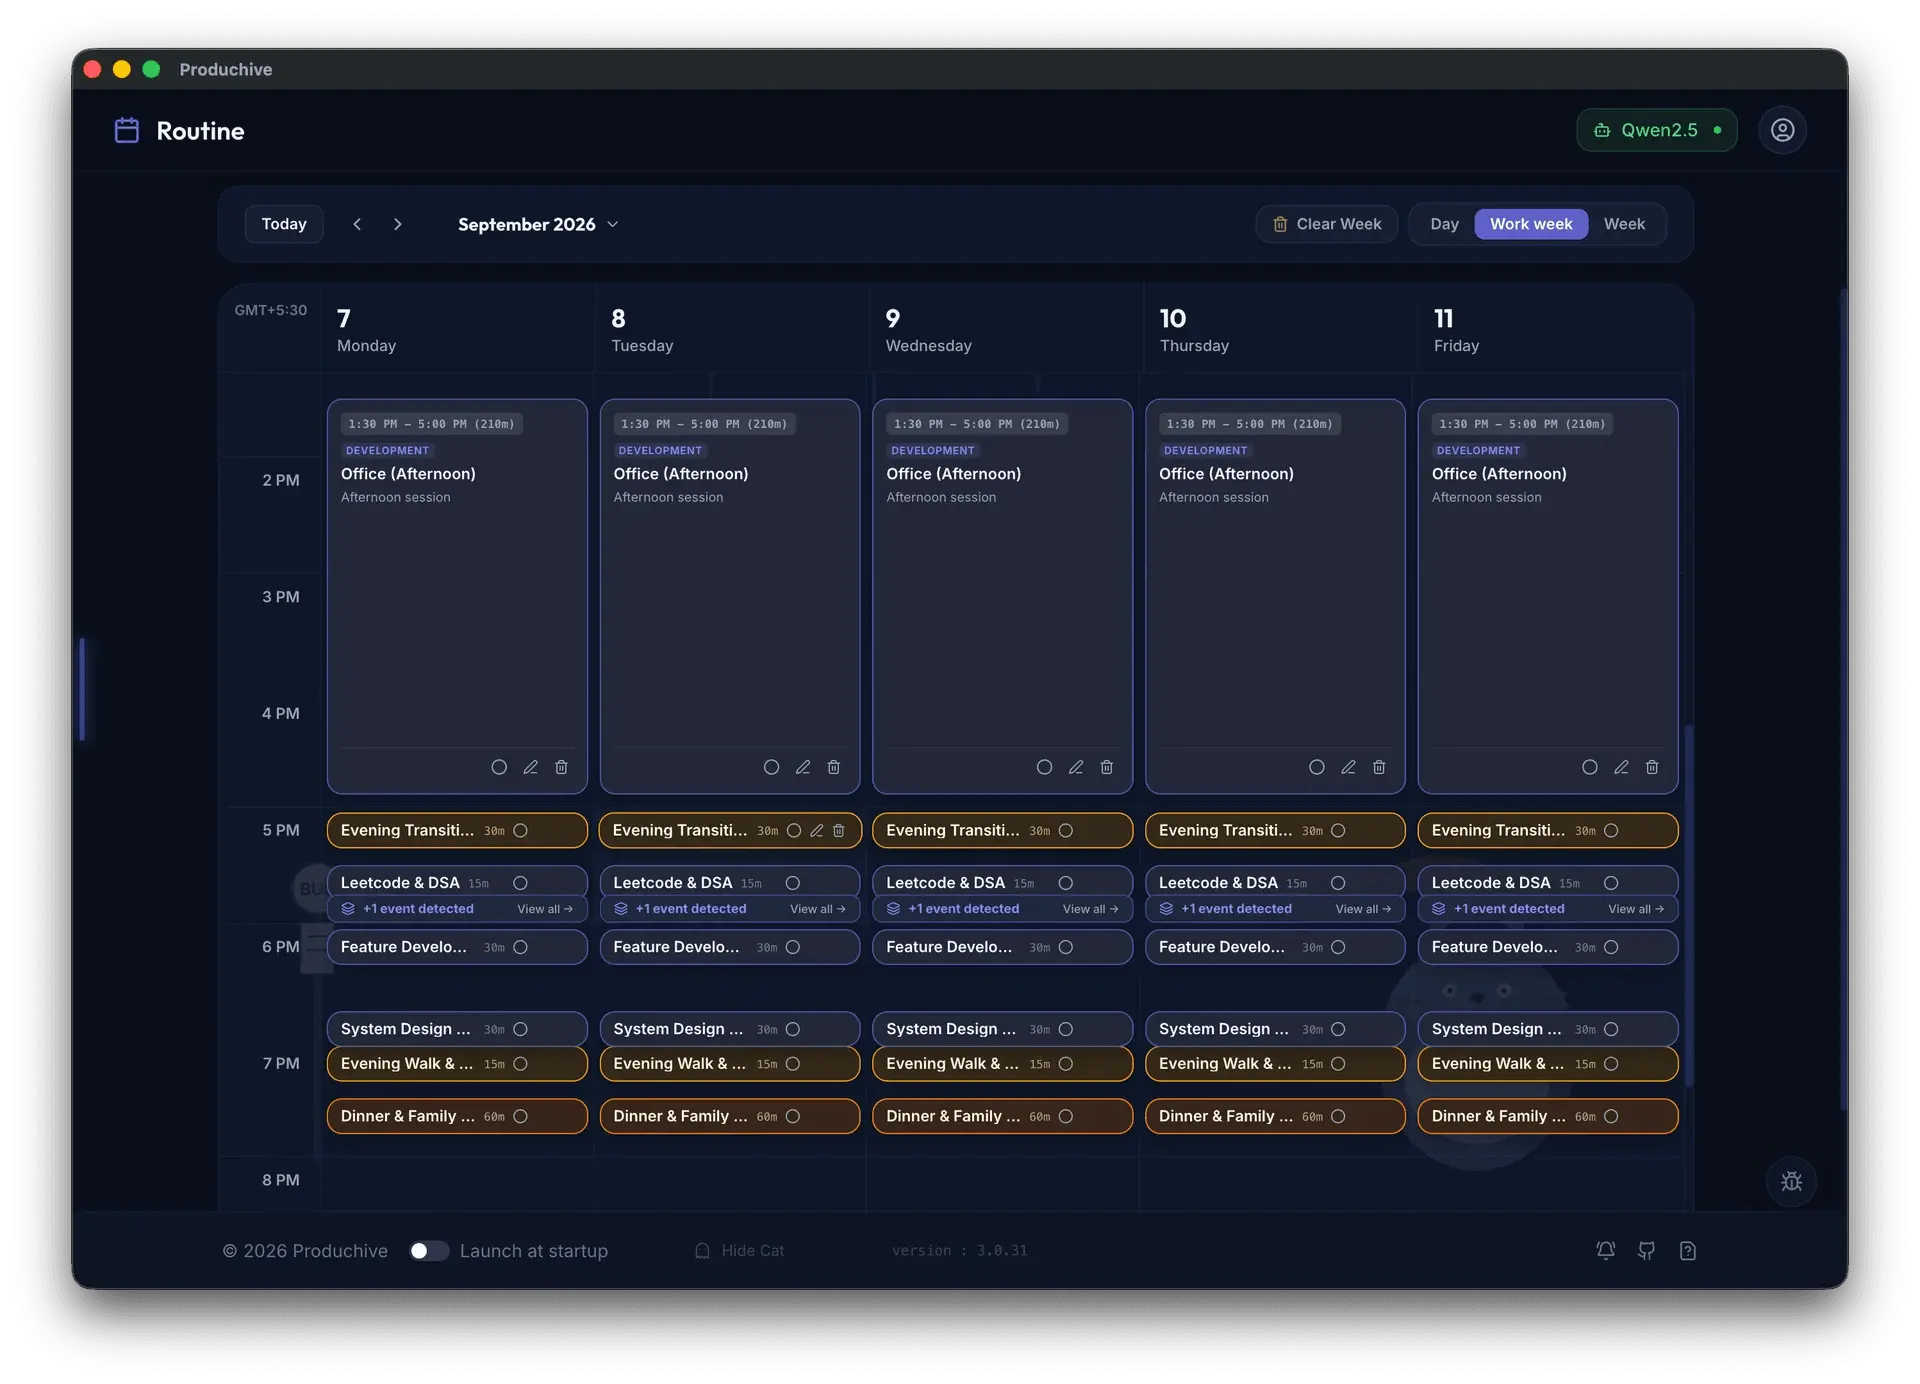Delete Tuesday's Office (Afternoon) block
Viewport: 1920px width, 1384px height.
(x=833, y=767)
